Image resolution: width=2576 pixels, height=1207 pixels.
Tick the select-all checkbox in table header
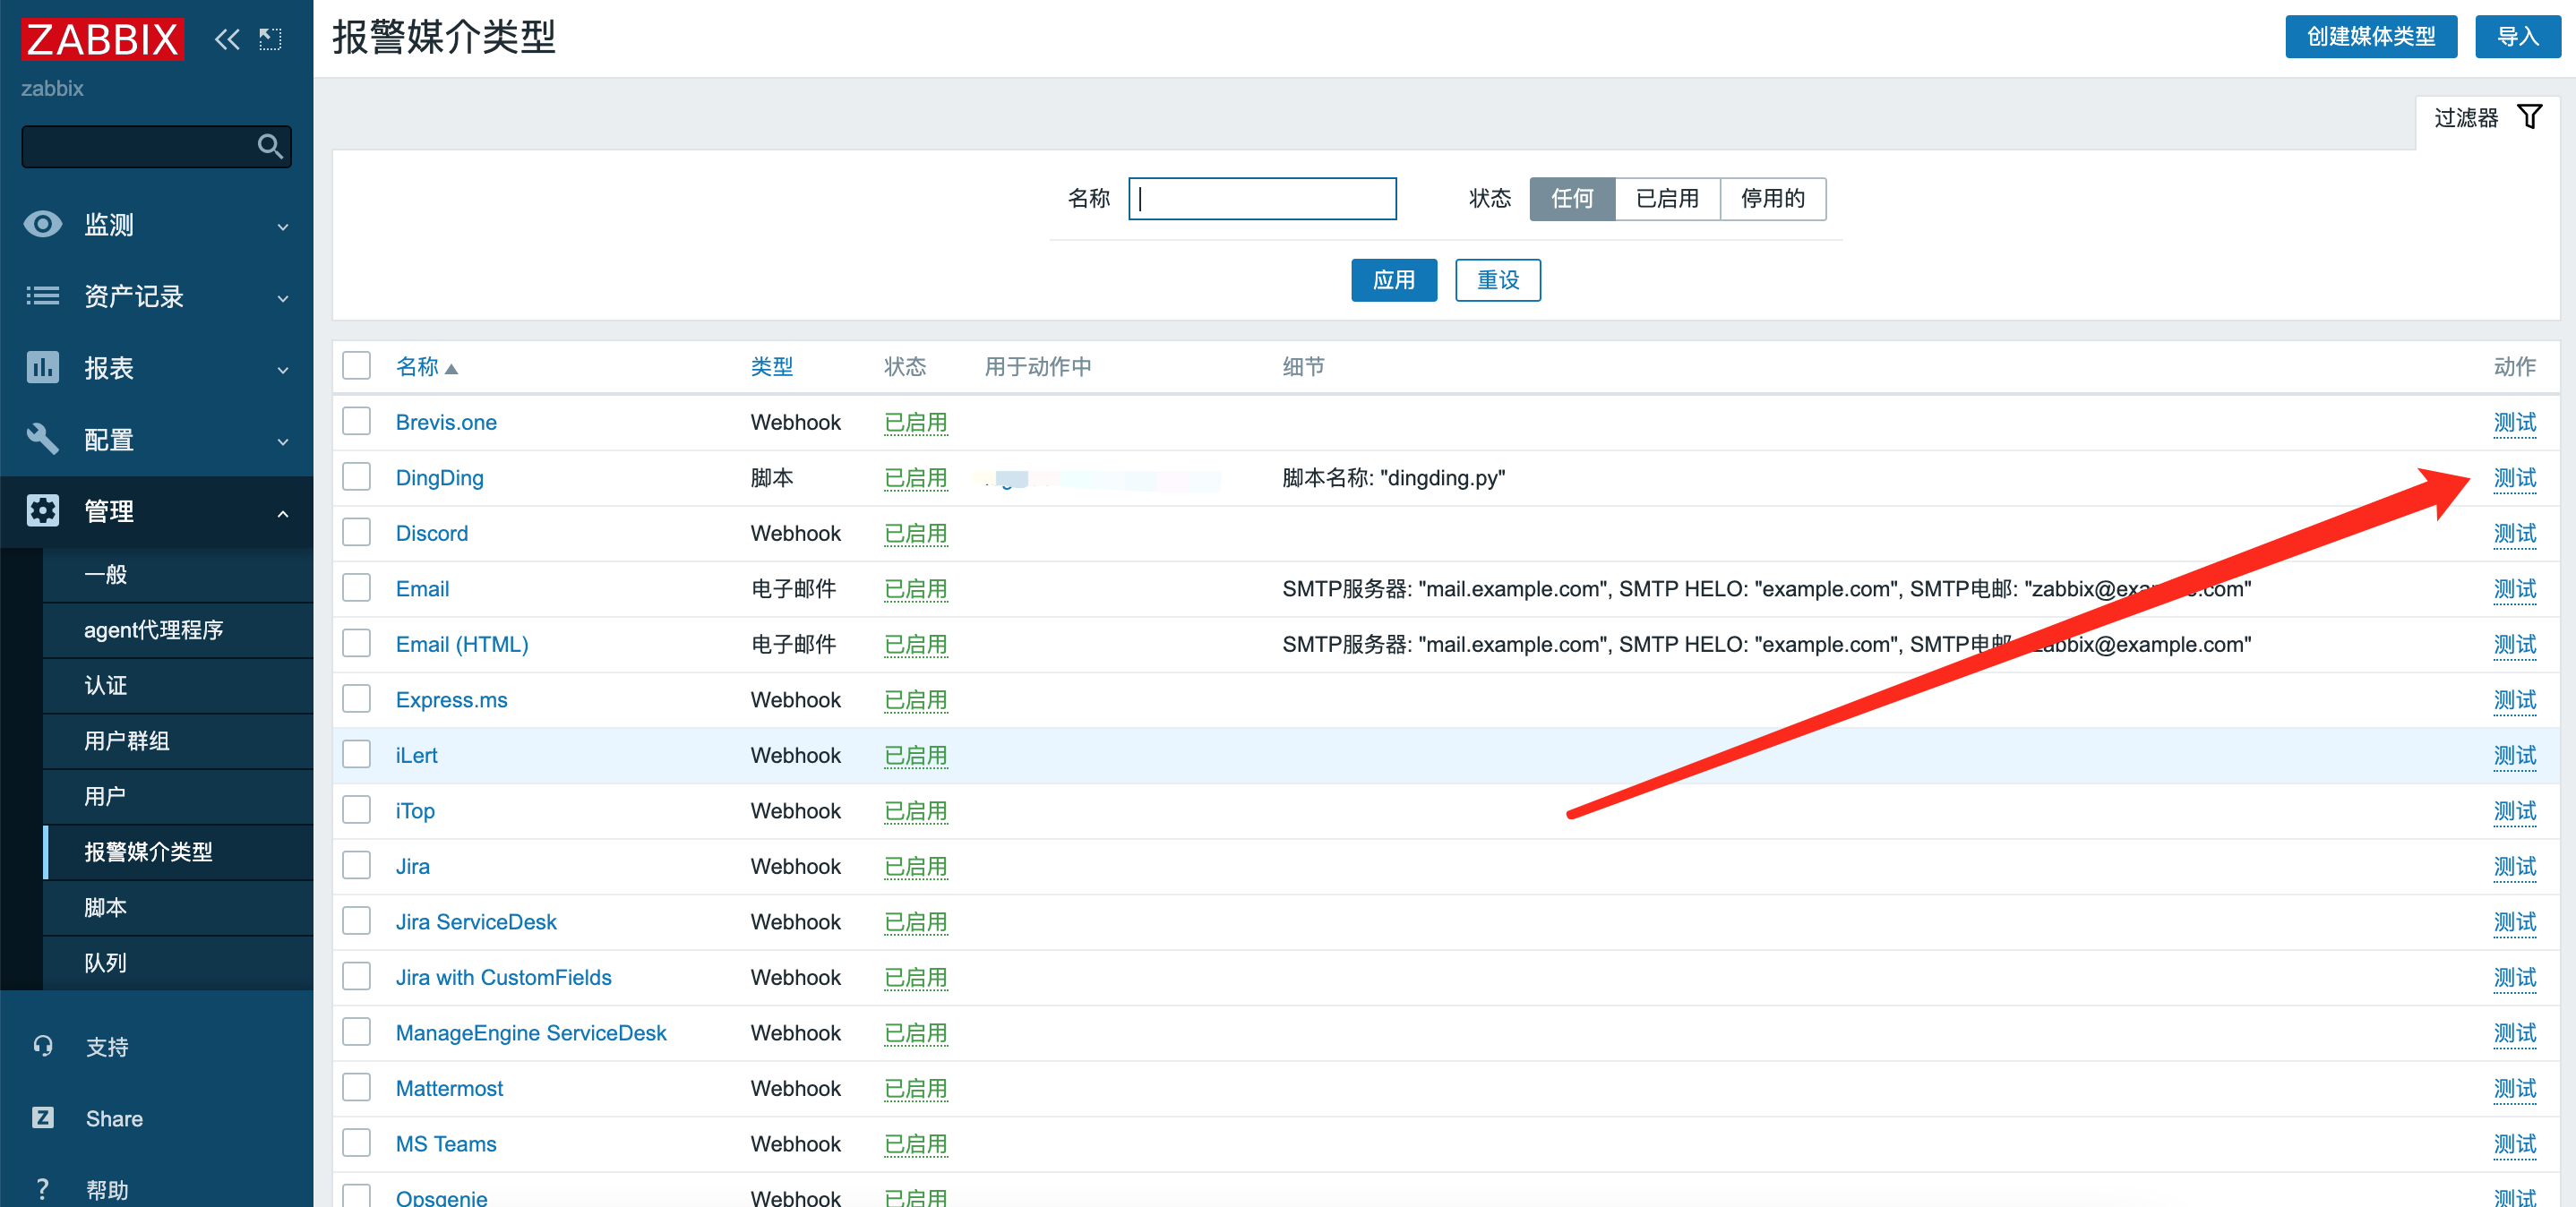tap(356, 366)
